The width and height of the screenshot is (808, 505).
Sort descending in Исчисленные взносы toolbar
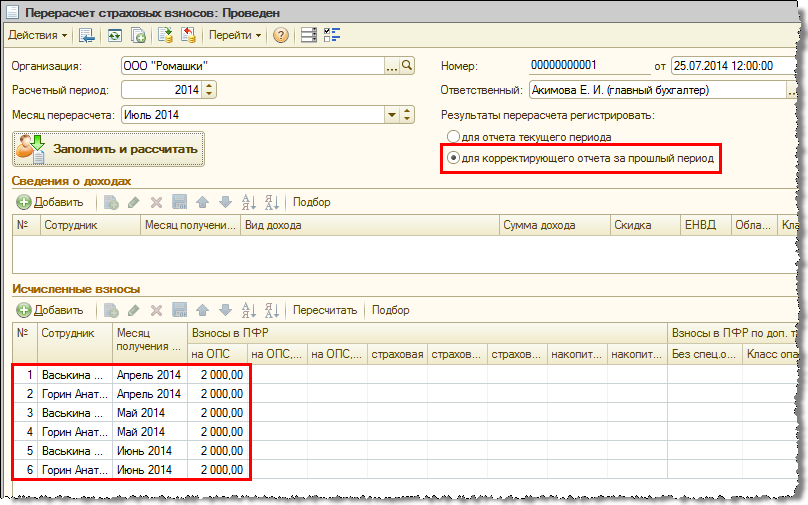273,310
